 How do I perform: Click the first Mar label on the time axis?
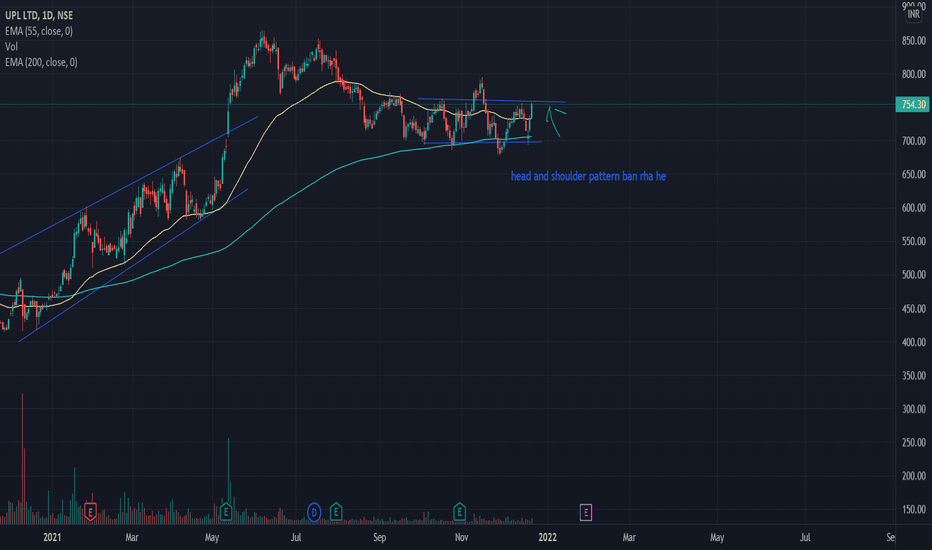[x=132, y=538]
